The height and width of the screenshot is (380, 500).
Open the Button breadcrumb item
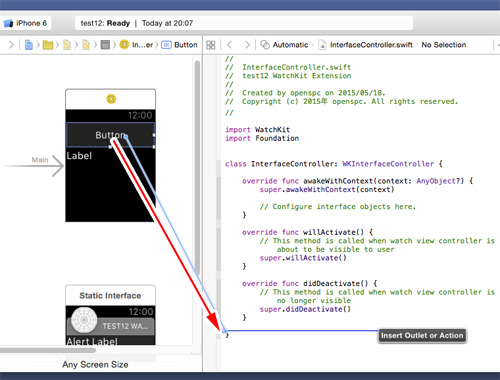coord(179,45)
